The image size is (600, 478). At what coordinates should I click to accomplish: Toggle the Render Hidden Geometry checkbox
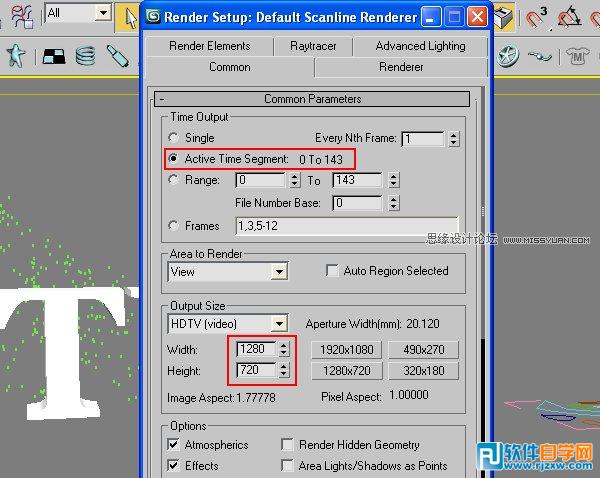tap(289, 445)
